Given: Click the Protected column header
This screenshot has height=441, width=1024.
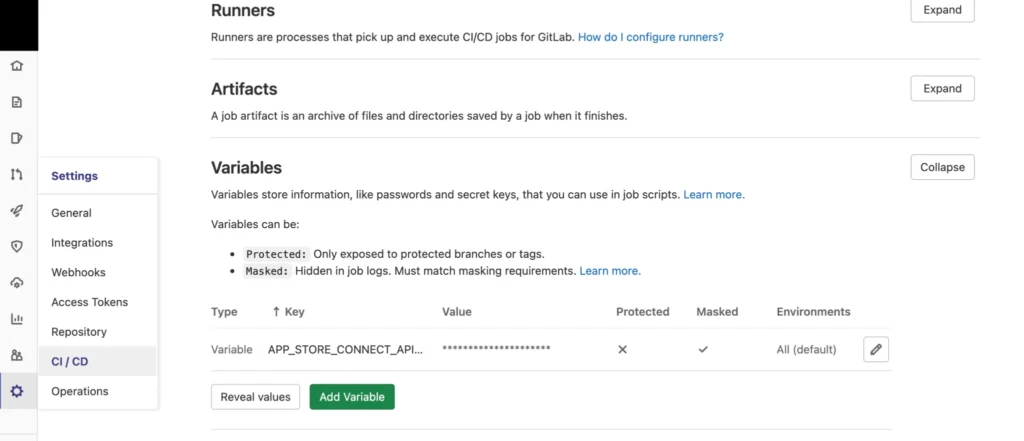Looking at the screenshot, I should click(x=643, y=312).
